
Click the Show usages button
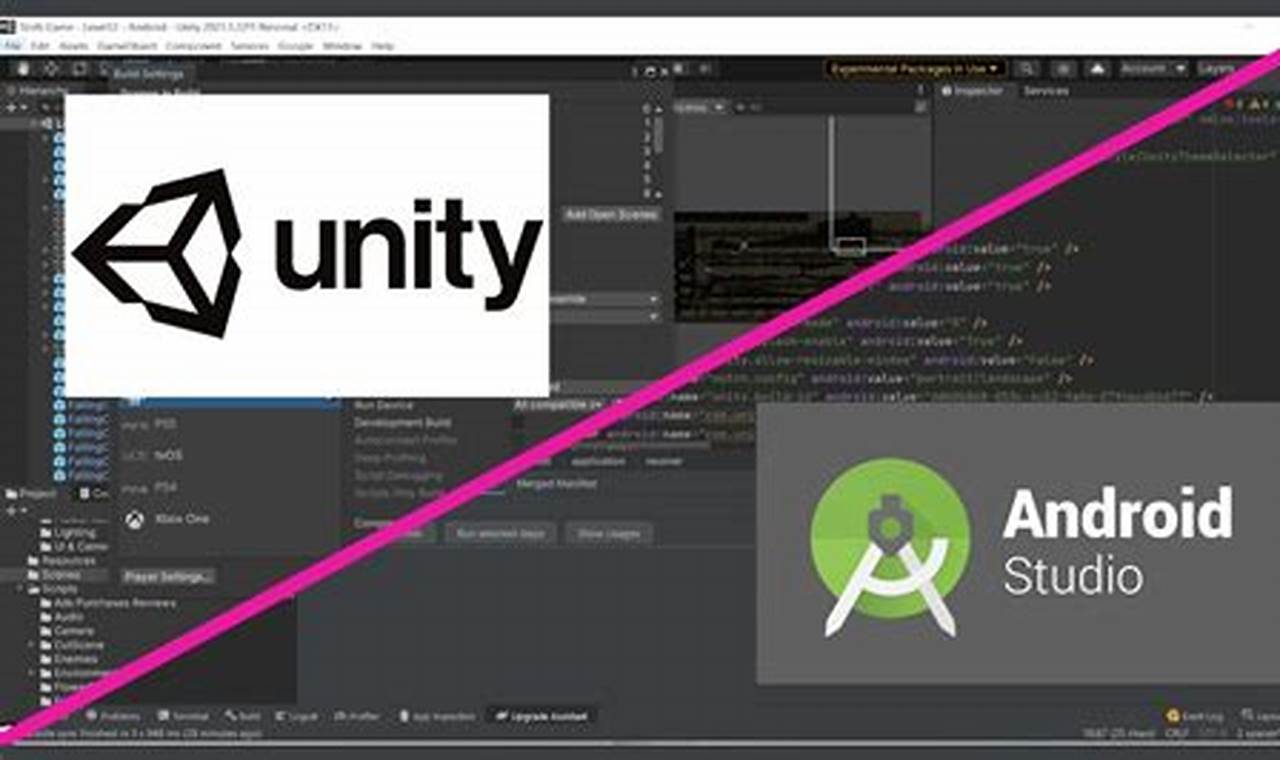click(x=609, y=534)
